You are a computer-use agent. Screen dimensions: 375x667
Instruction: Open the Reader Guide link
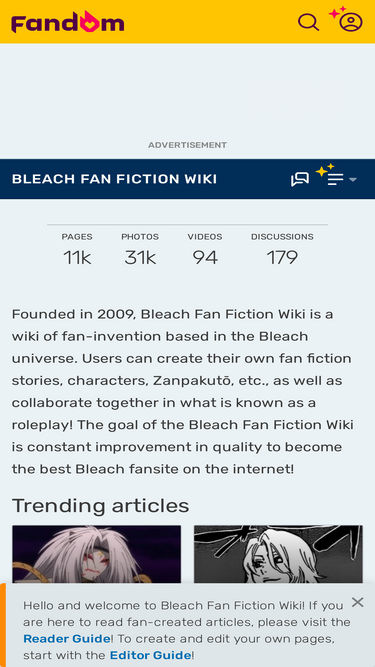(67, 638)
